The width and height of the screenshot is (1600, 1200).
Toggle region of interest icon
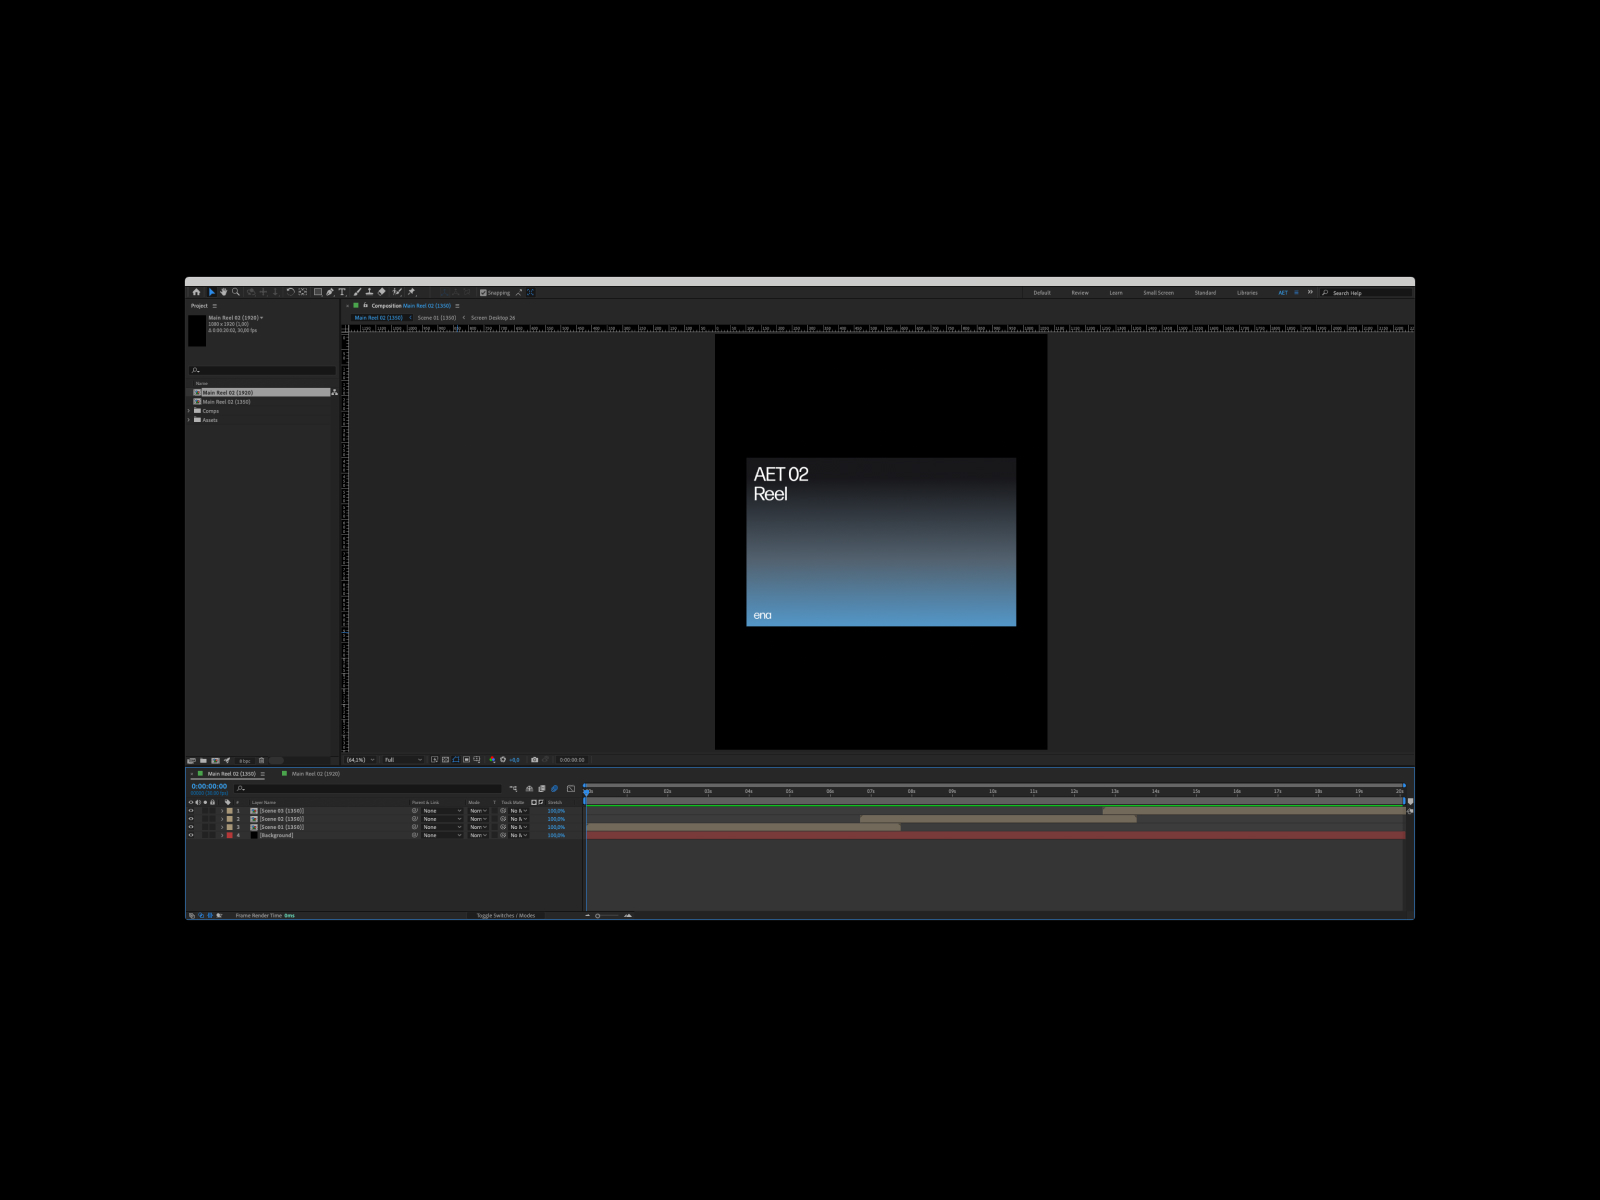[x=466, y=760]
